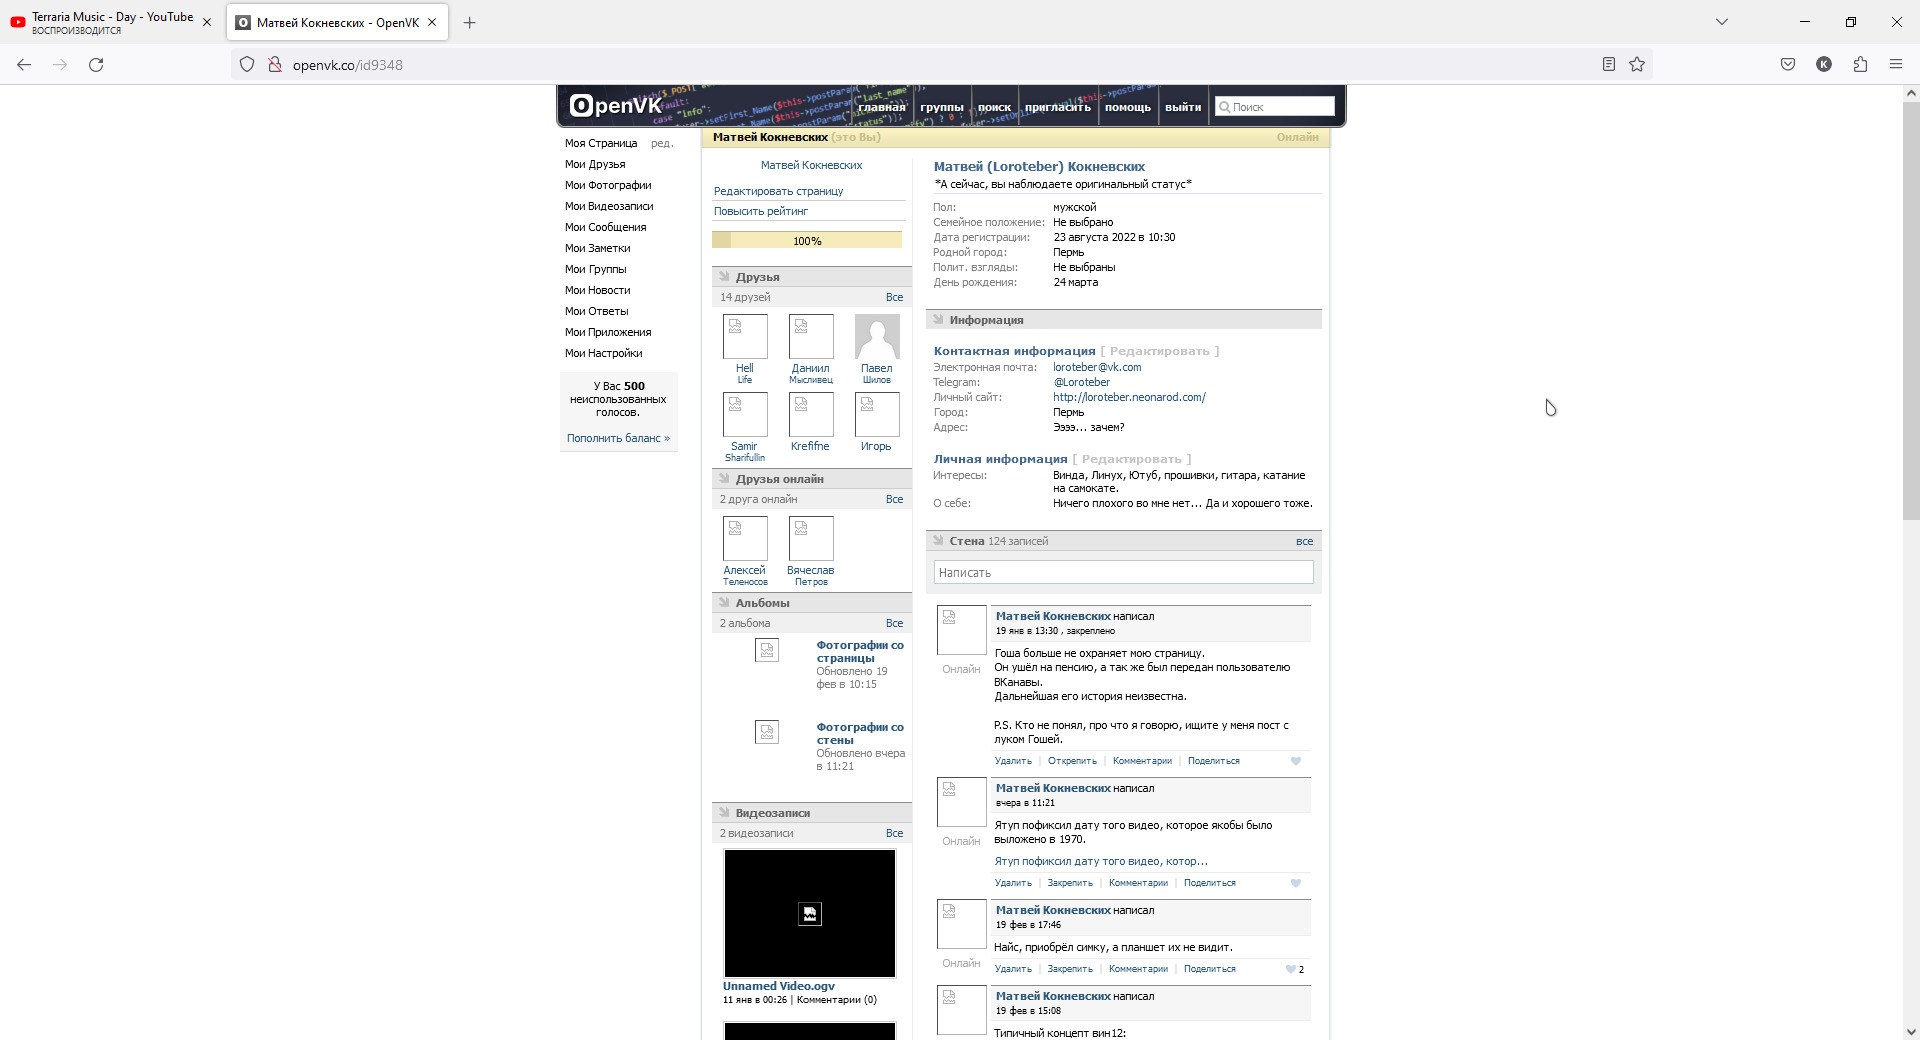1920x1040 pixels.
Task: Like the post from 19 фев 17:46
Action: 1291,969
